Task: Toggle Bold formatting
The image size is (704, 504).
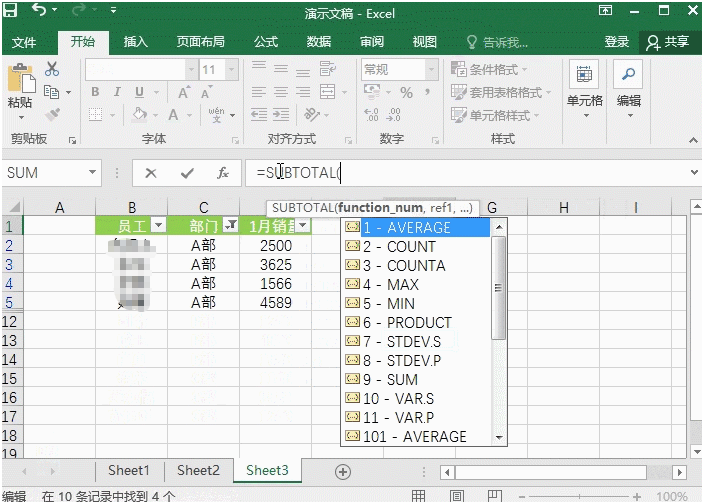Action: pyautogui.click(x=95, y=92)
